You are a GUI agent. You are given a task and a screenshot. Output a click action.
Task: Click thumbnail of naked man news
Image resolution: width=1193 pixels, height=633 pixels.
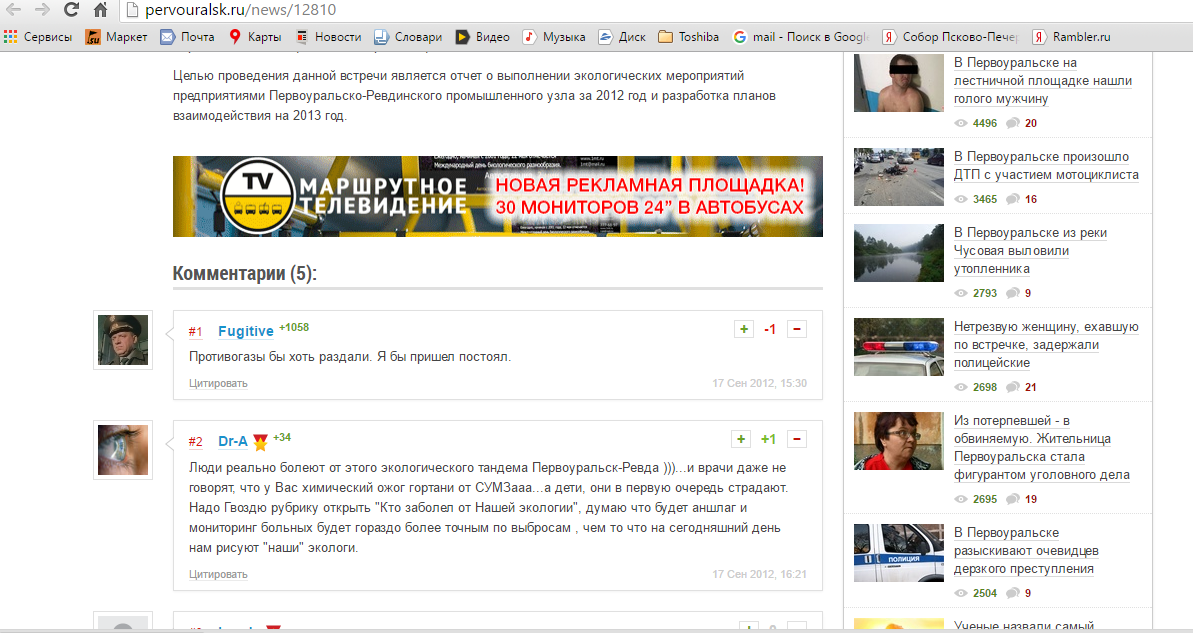[x=899, y=83]
